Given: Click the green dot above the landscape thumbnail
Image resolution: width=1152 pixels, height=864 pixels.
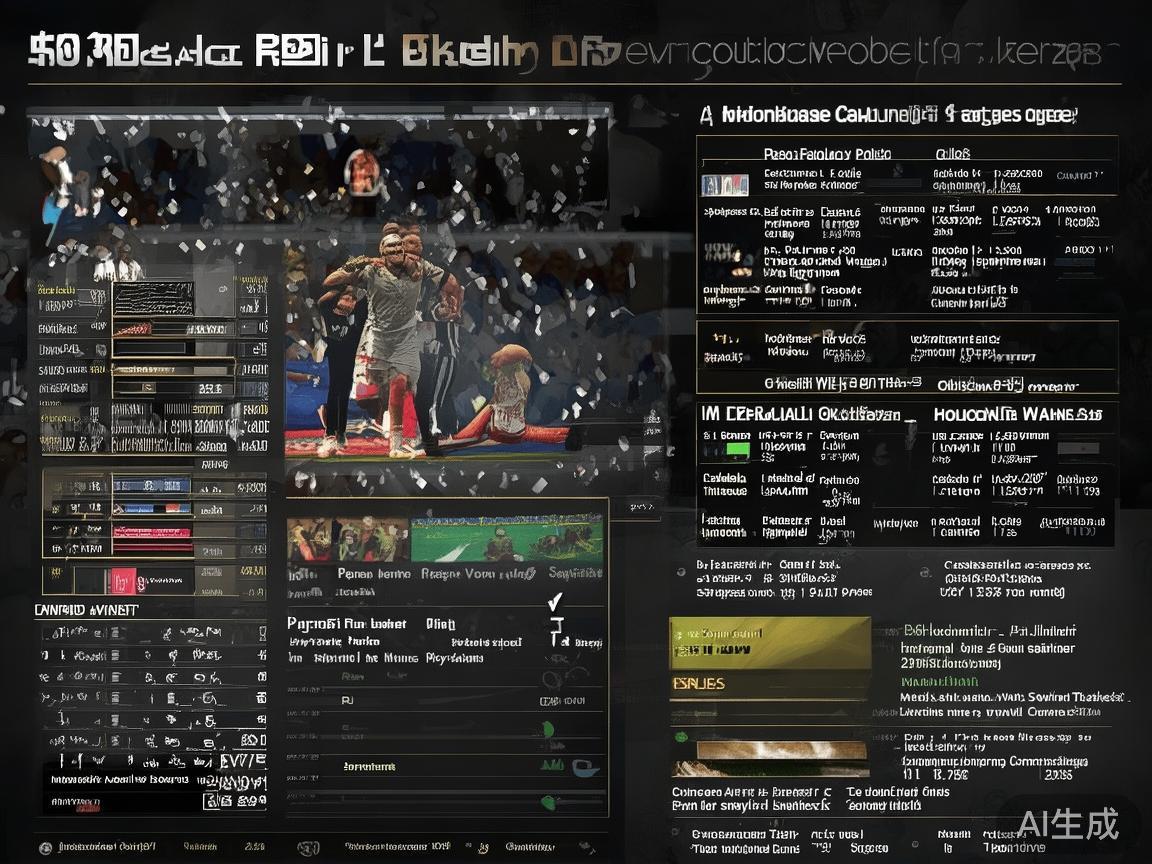Looking at the screenshot, I should click(x=681, y=737).
